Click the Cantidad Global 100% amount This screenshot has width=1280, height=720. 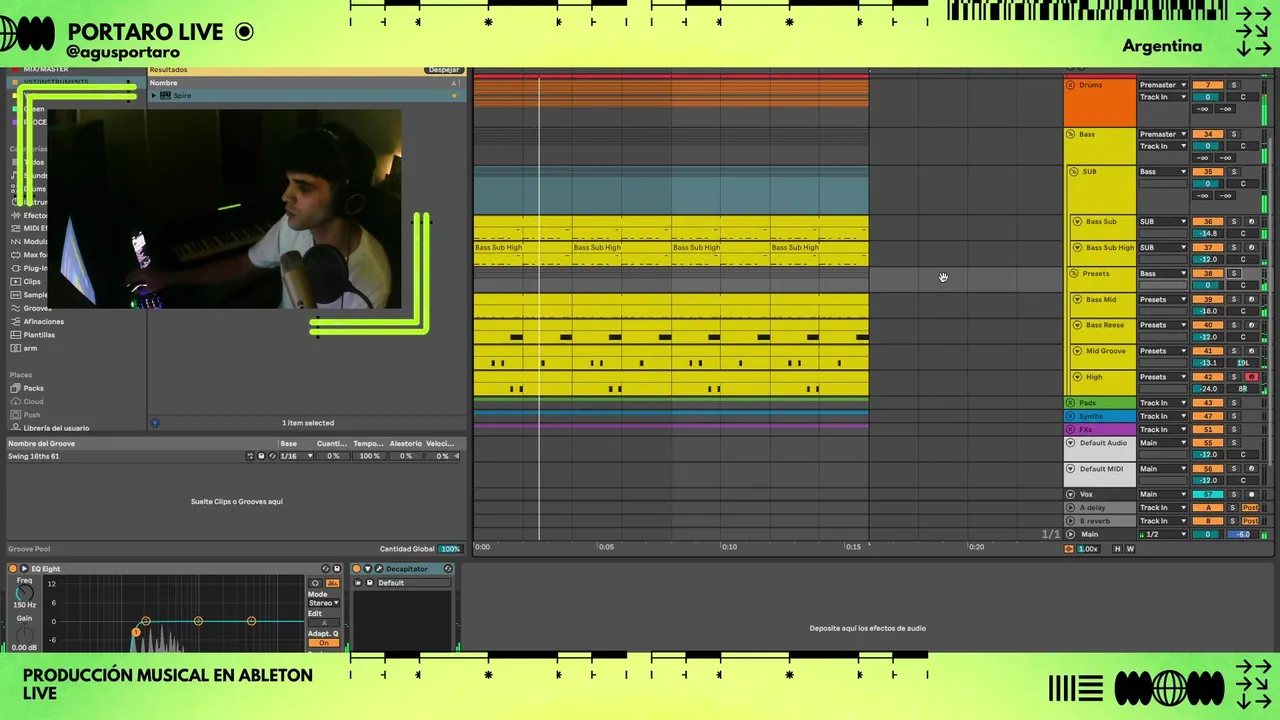point(450,549)
